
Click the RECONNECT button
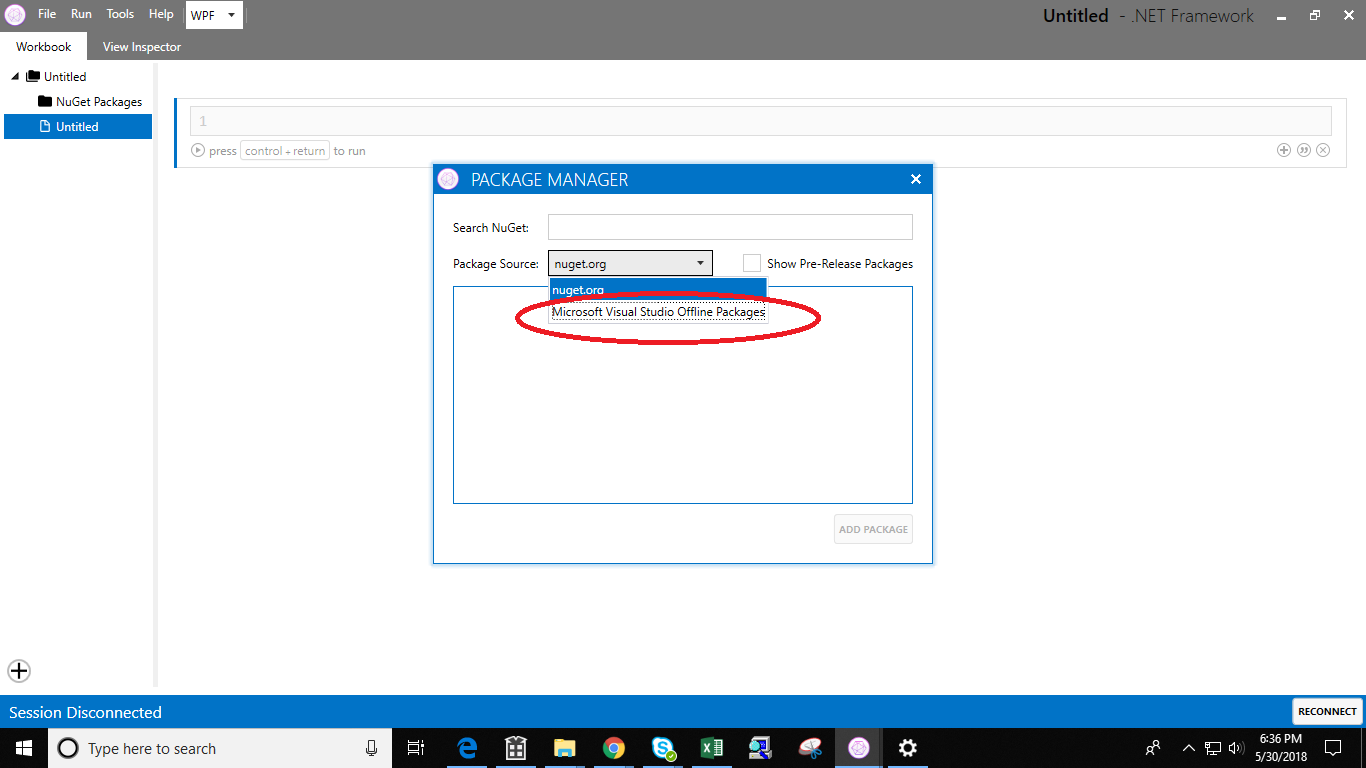(x=1327, y=712)
